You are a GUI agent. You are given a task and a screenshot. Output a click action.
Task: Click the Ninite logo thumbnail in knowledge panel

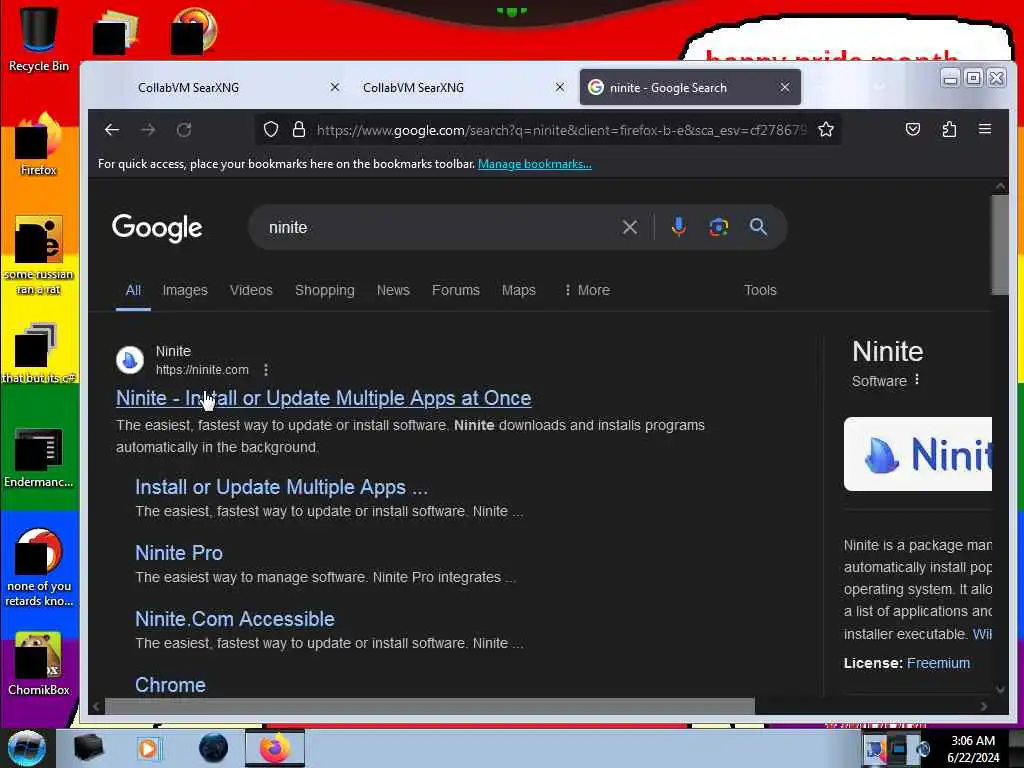918,454
